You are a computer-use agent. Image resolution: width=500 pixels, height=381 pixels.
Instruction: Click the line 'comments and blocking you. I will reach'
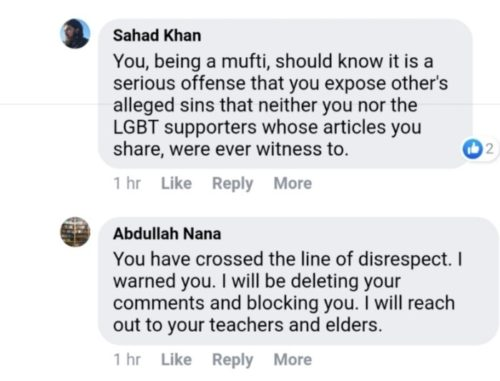tap(284, 303)
